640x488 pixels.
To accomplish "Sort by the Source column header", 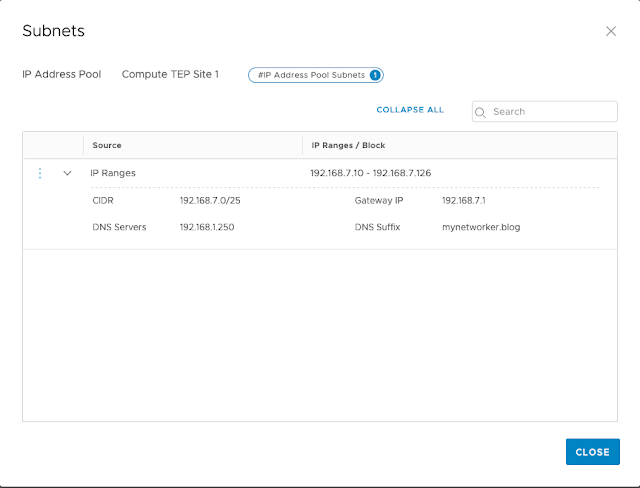I will pyautogui.click(x=107, y=145).
